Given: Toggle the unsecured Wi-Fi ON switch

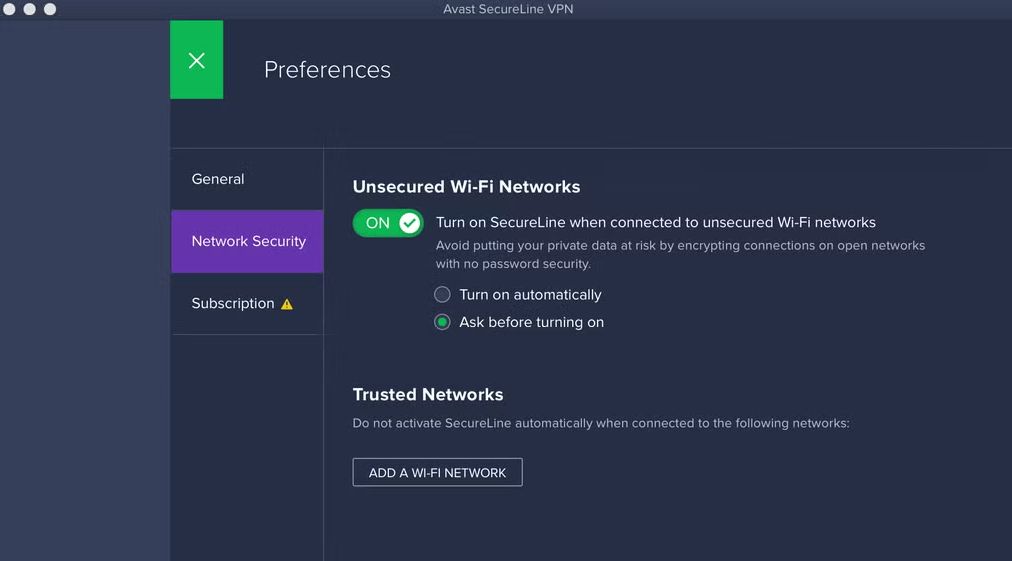Looking at the screenshot, I should (x=388, y=223).
